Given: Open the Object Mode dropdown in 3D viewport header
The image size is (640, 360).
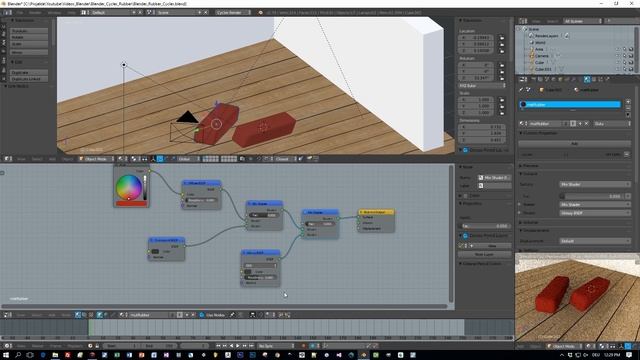Looking at the screenshot, I should click(x=97, y=159).
